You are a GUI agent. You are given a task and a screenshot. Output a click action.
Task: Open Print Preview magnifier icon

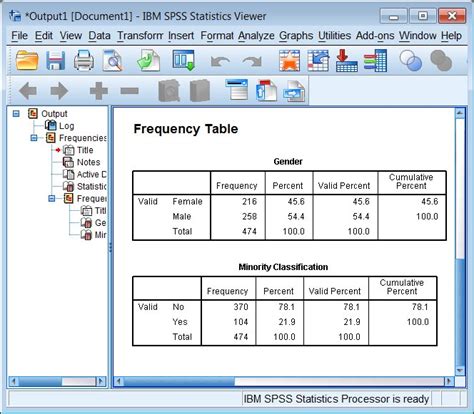coord(112,60)
